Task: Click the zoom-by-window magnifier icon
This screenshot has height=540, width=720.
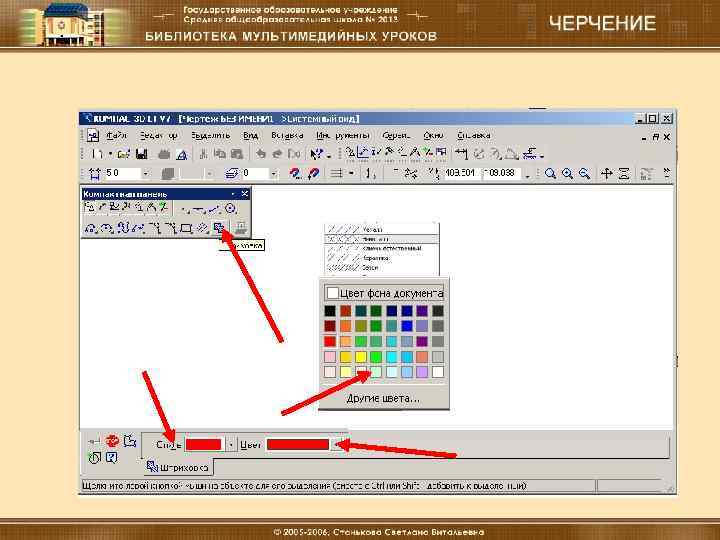Action: pyautogui.click(x=550, y=174)
